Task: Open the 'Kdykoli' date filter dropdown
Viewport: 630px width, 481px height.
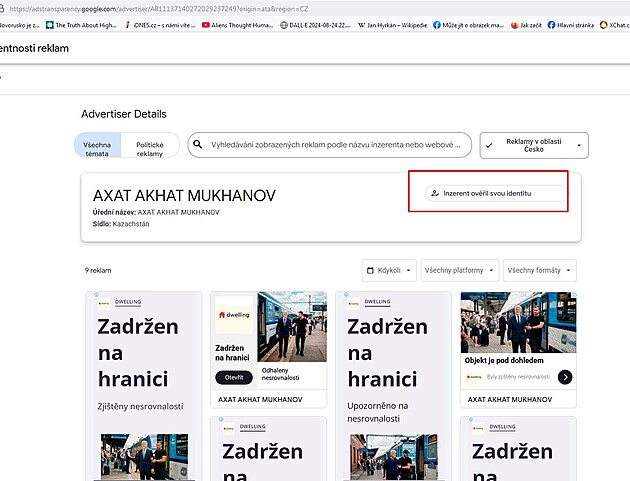Action: (x=389, y=270)
